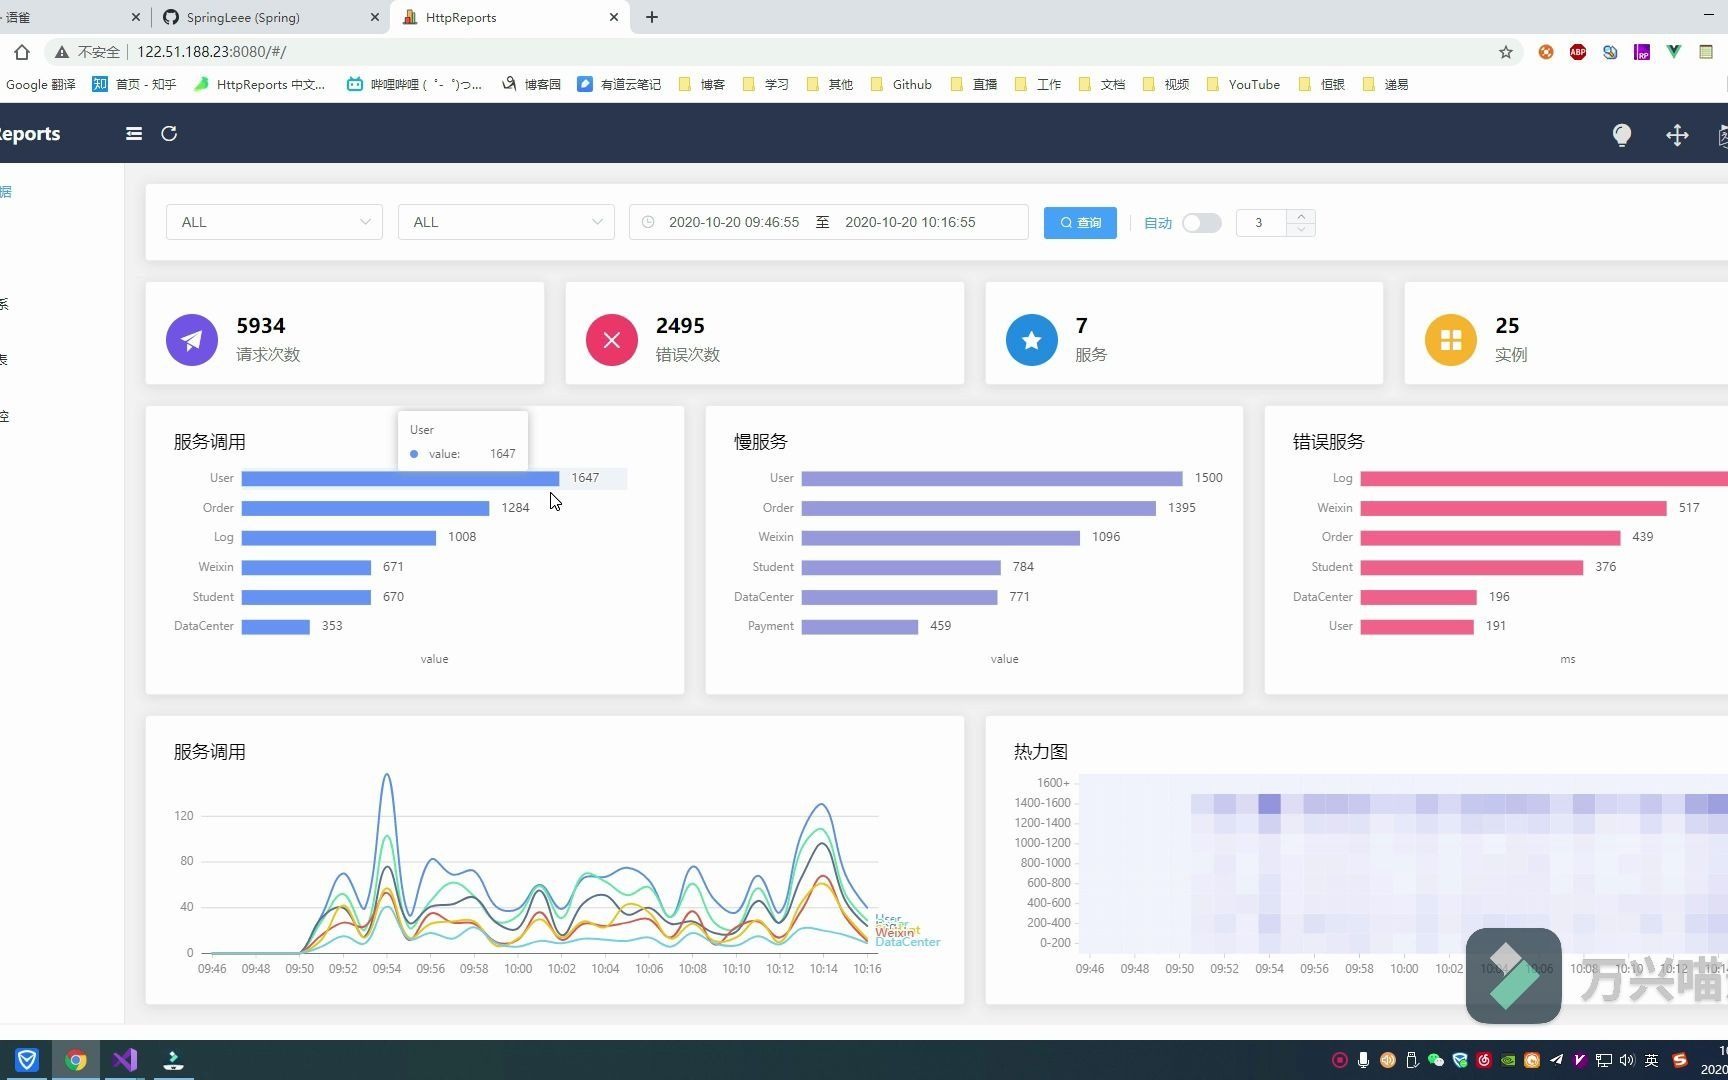Open the shield security app in taskbar
This screenshot has height=1080, width=1728.
point(27,1060)
